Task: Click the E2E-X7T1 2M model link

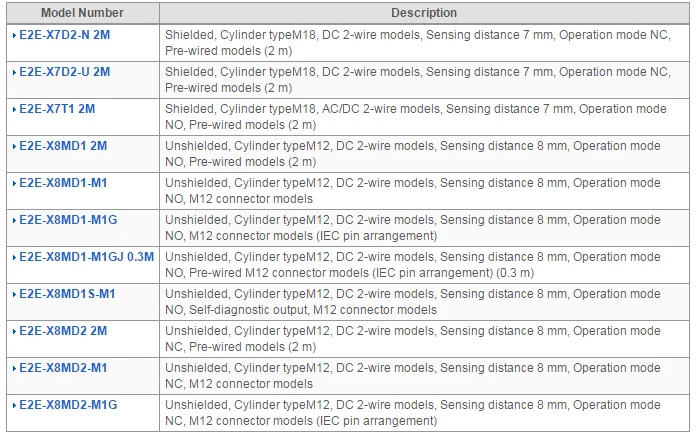Action: point(58,109)
